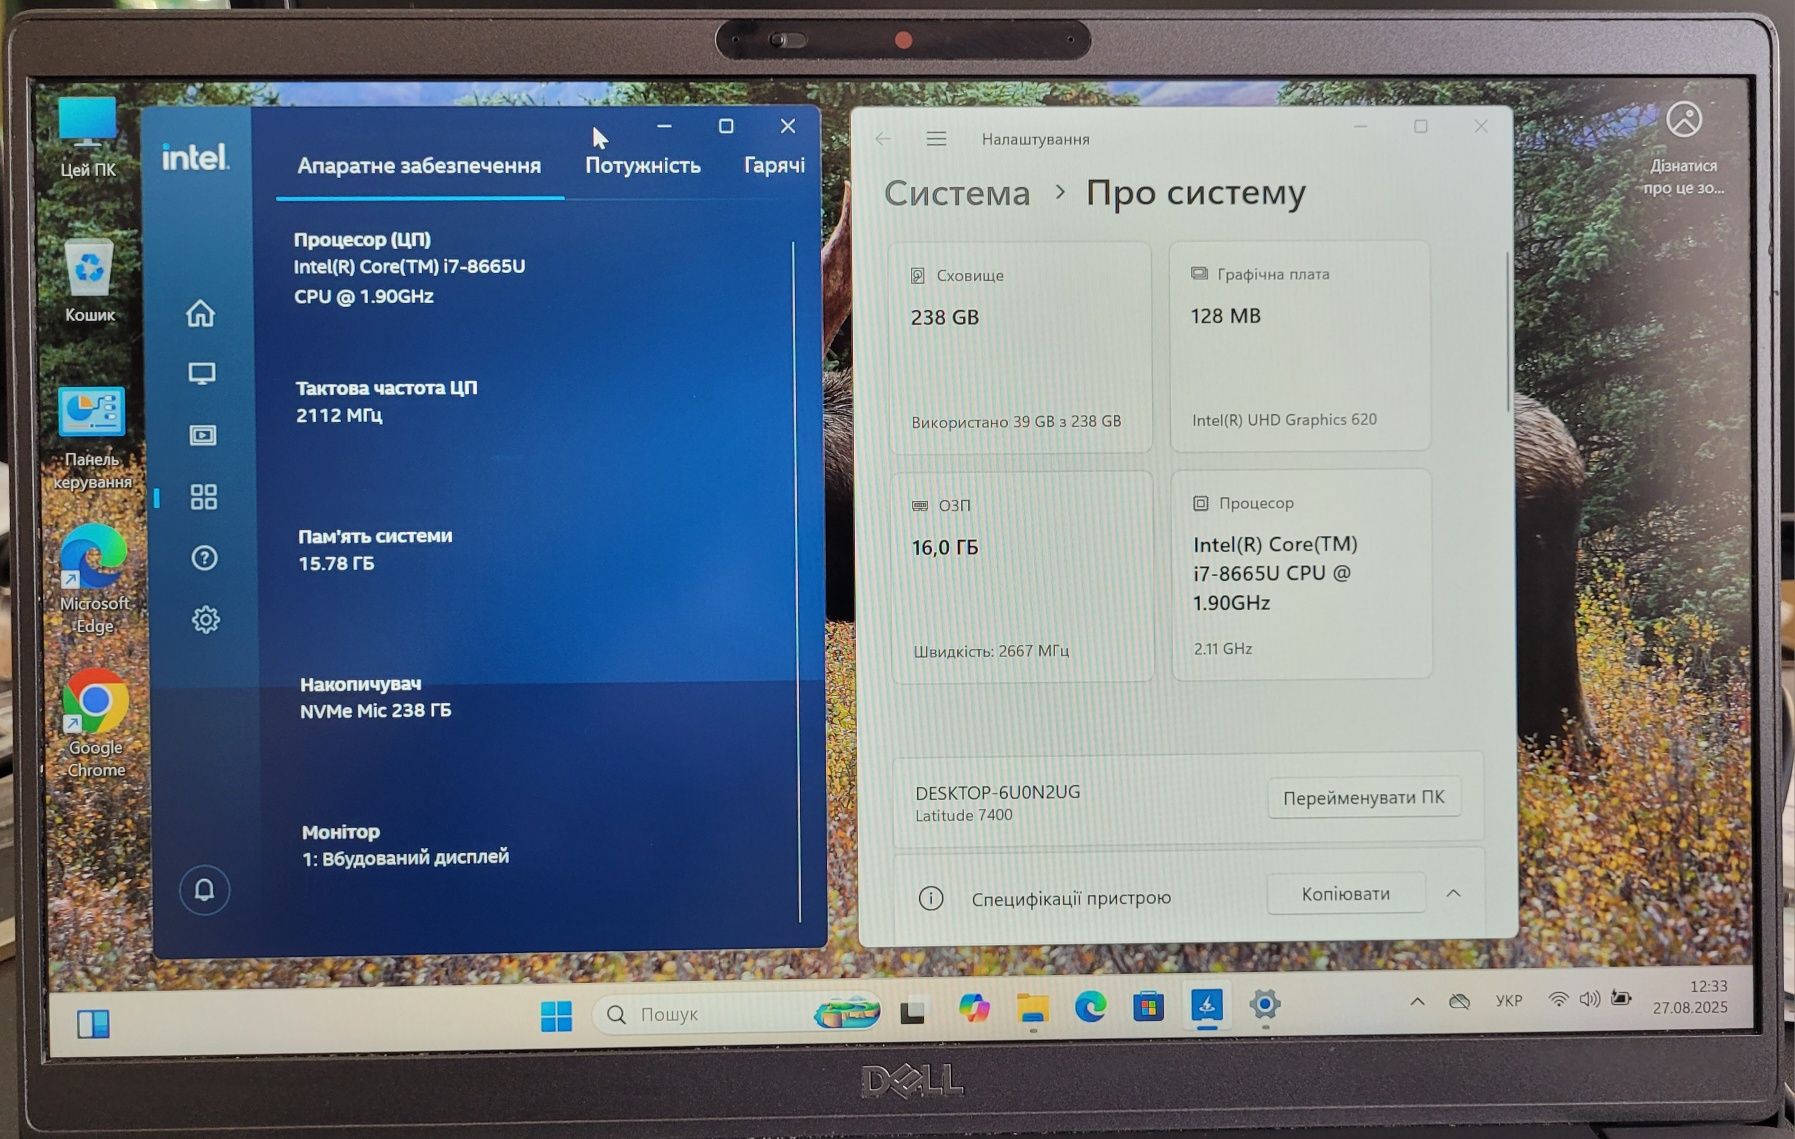
Task: Open the 'Сховище' 238 GB card
Action: pos(1020,347)
